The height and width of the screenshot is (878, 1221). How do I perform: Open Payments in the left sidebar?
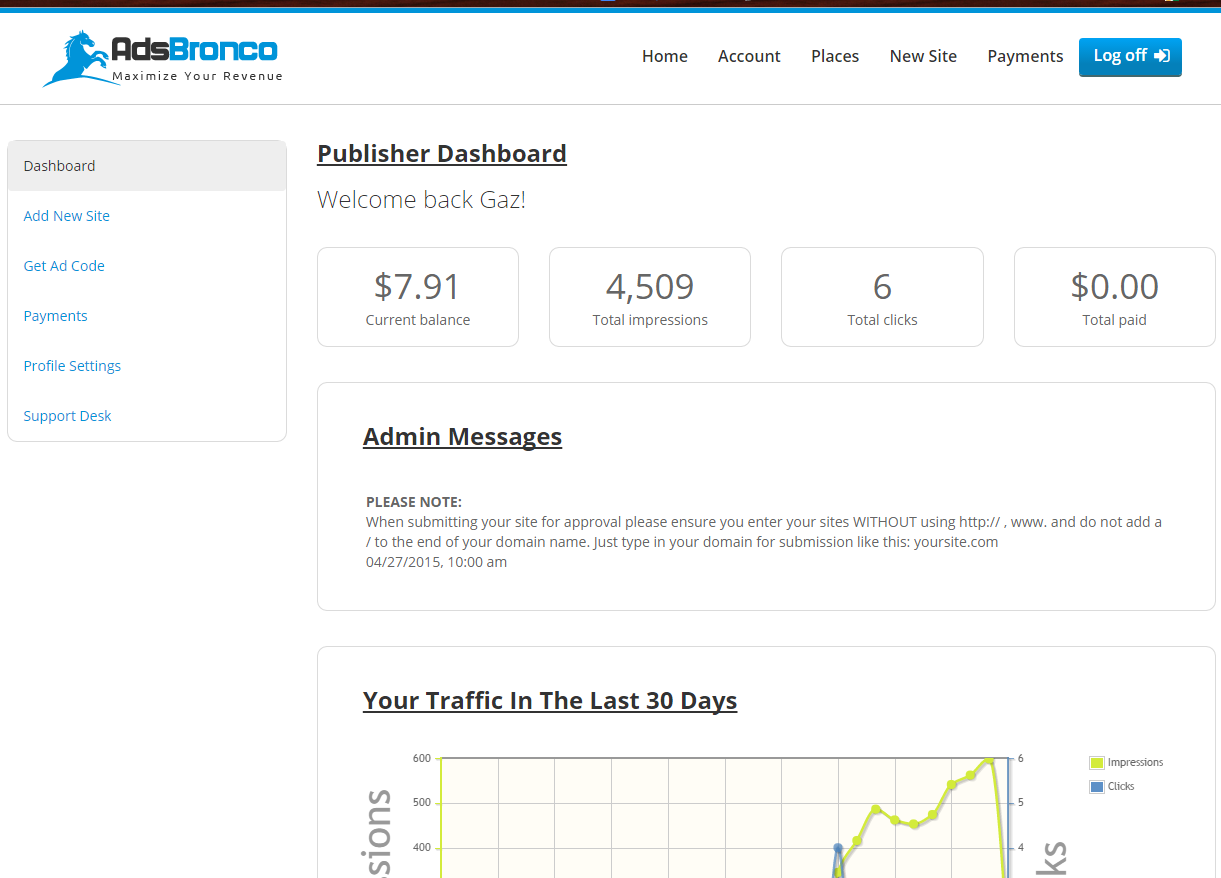[56, 316]
